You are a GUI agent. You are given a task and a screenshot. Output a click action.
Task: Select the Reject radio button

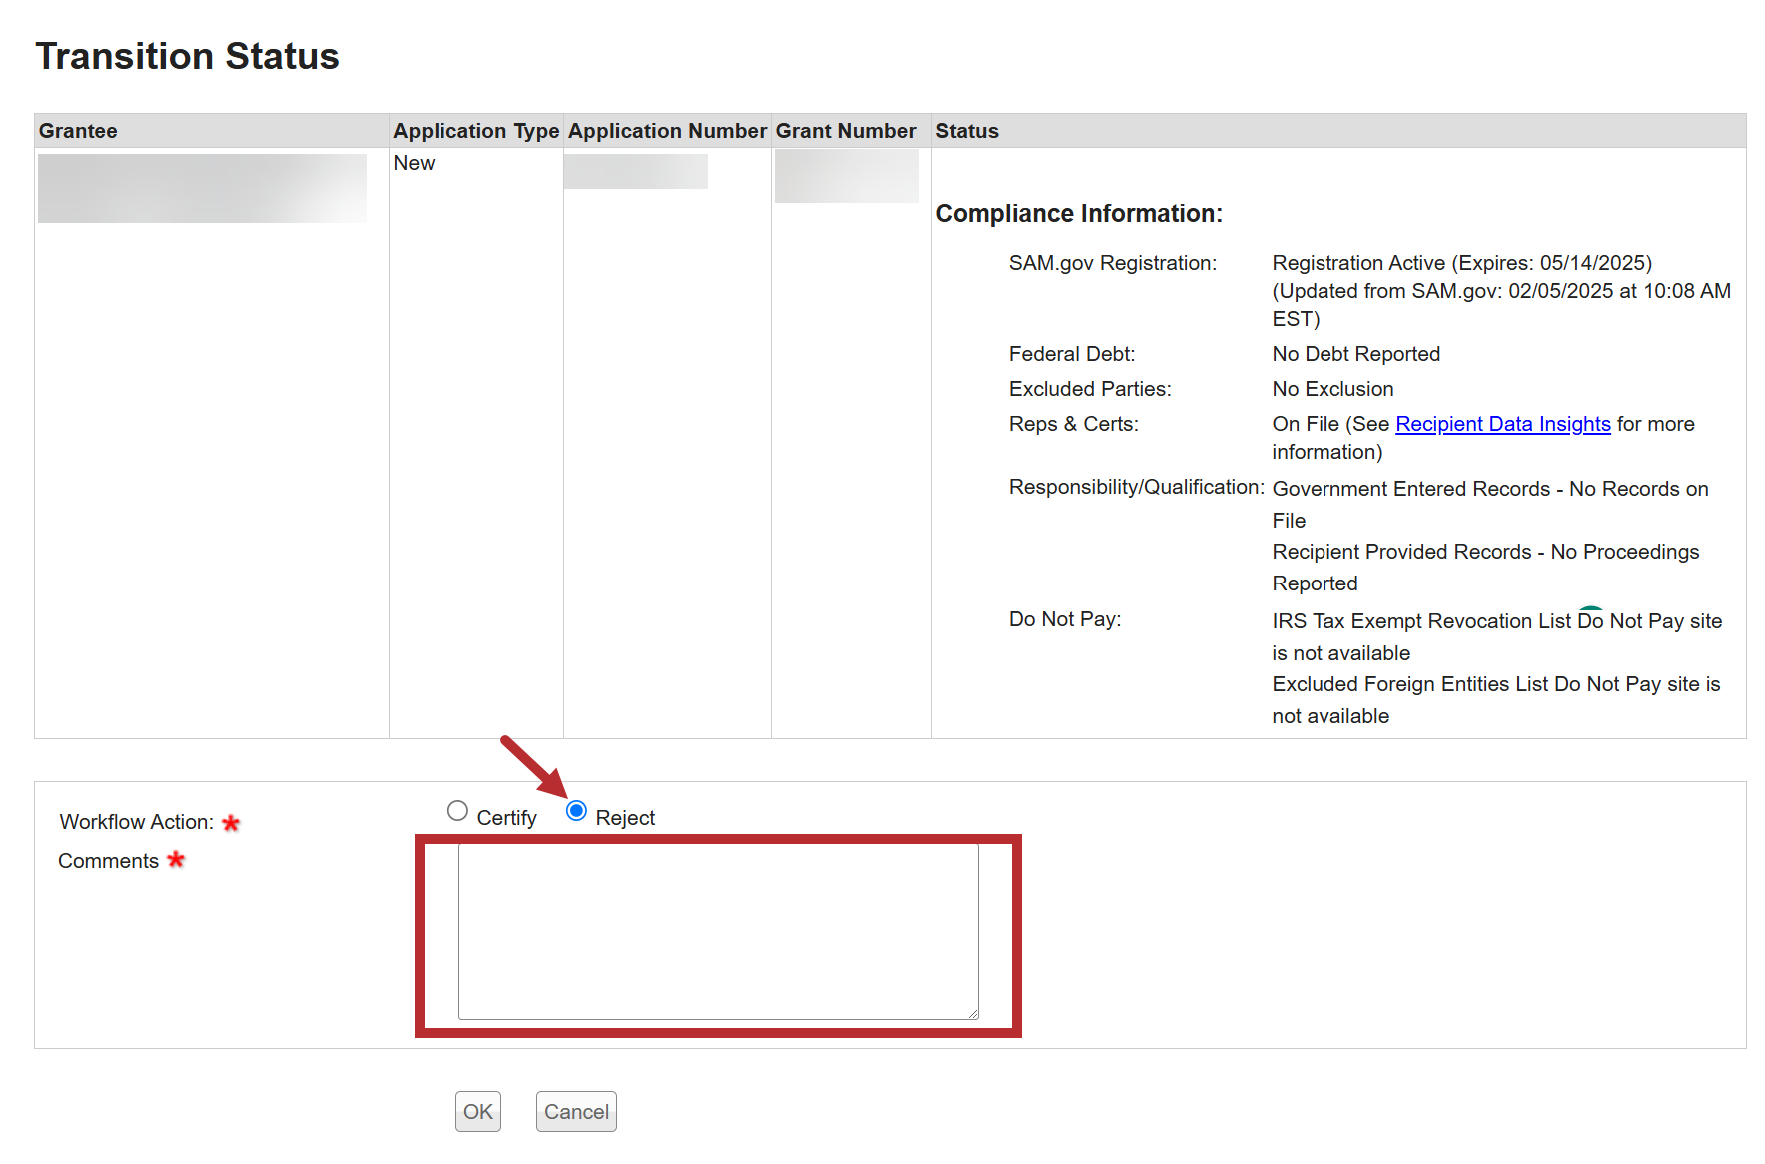576,811
